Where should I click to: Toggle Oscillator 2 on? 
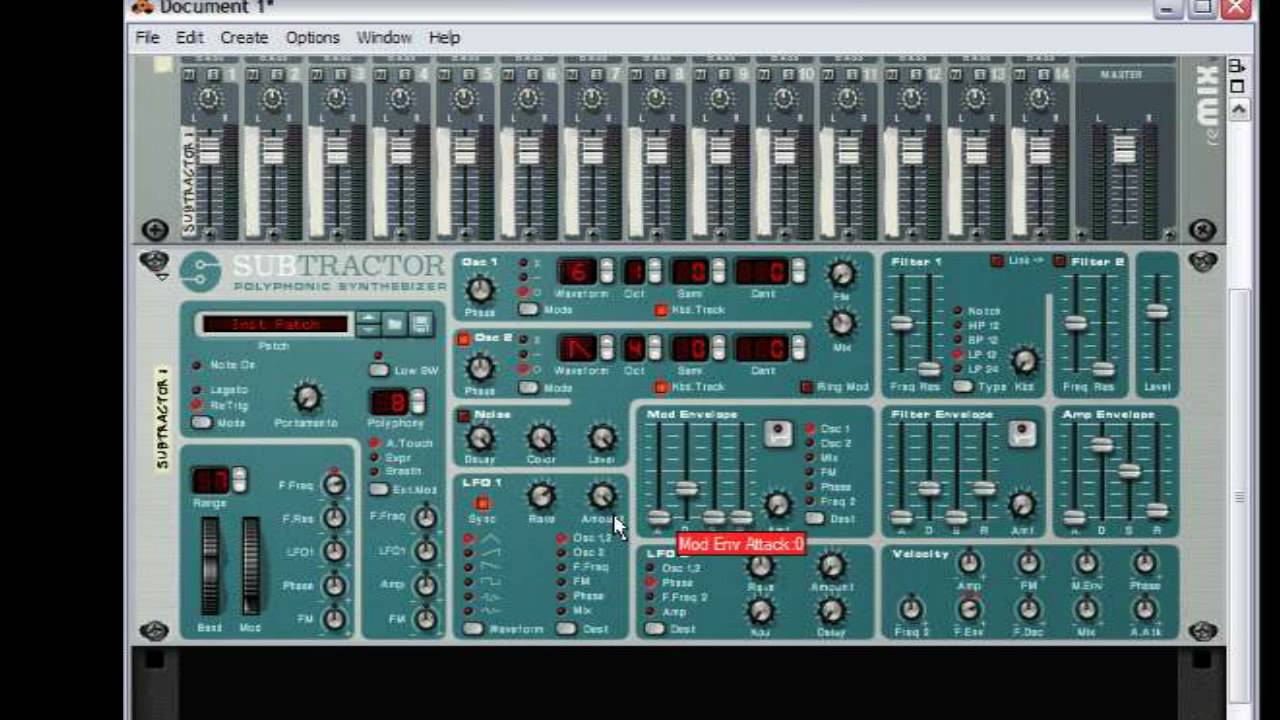point(464,340)
